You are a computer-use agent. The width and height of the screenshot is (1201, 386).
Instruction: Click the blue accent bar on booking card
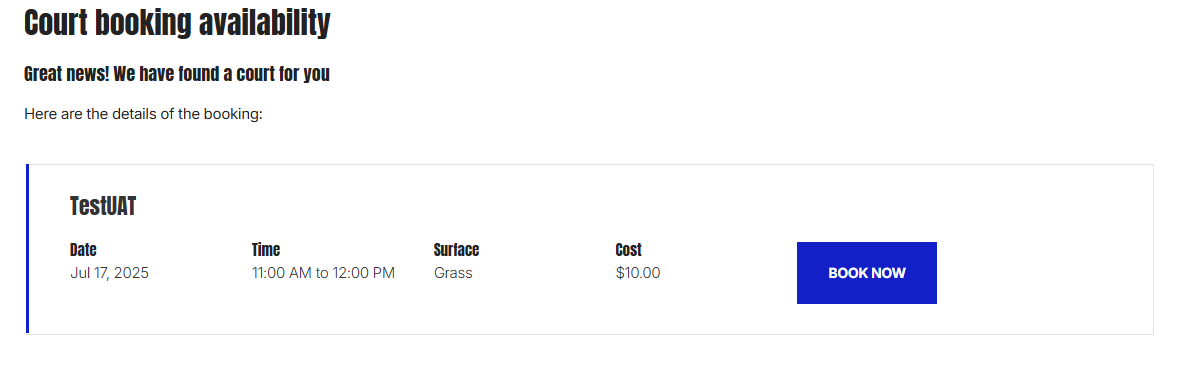[27, 249]
